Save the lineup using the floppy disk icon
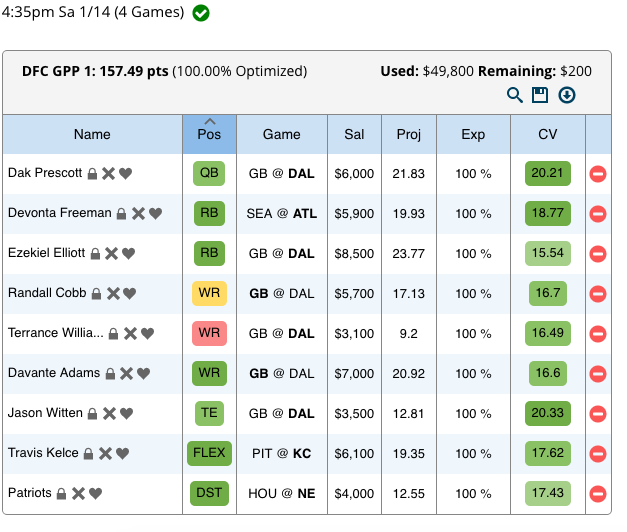The height and width of the screenshot is (532, 627). (540, 95)
